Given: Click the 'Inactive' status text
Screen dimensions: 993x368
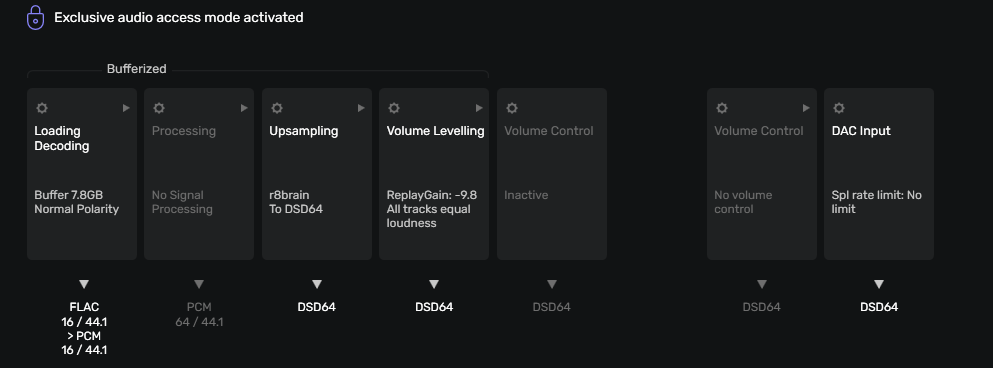Looking at the screenshot, I should coord(526,195).
